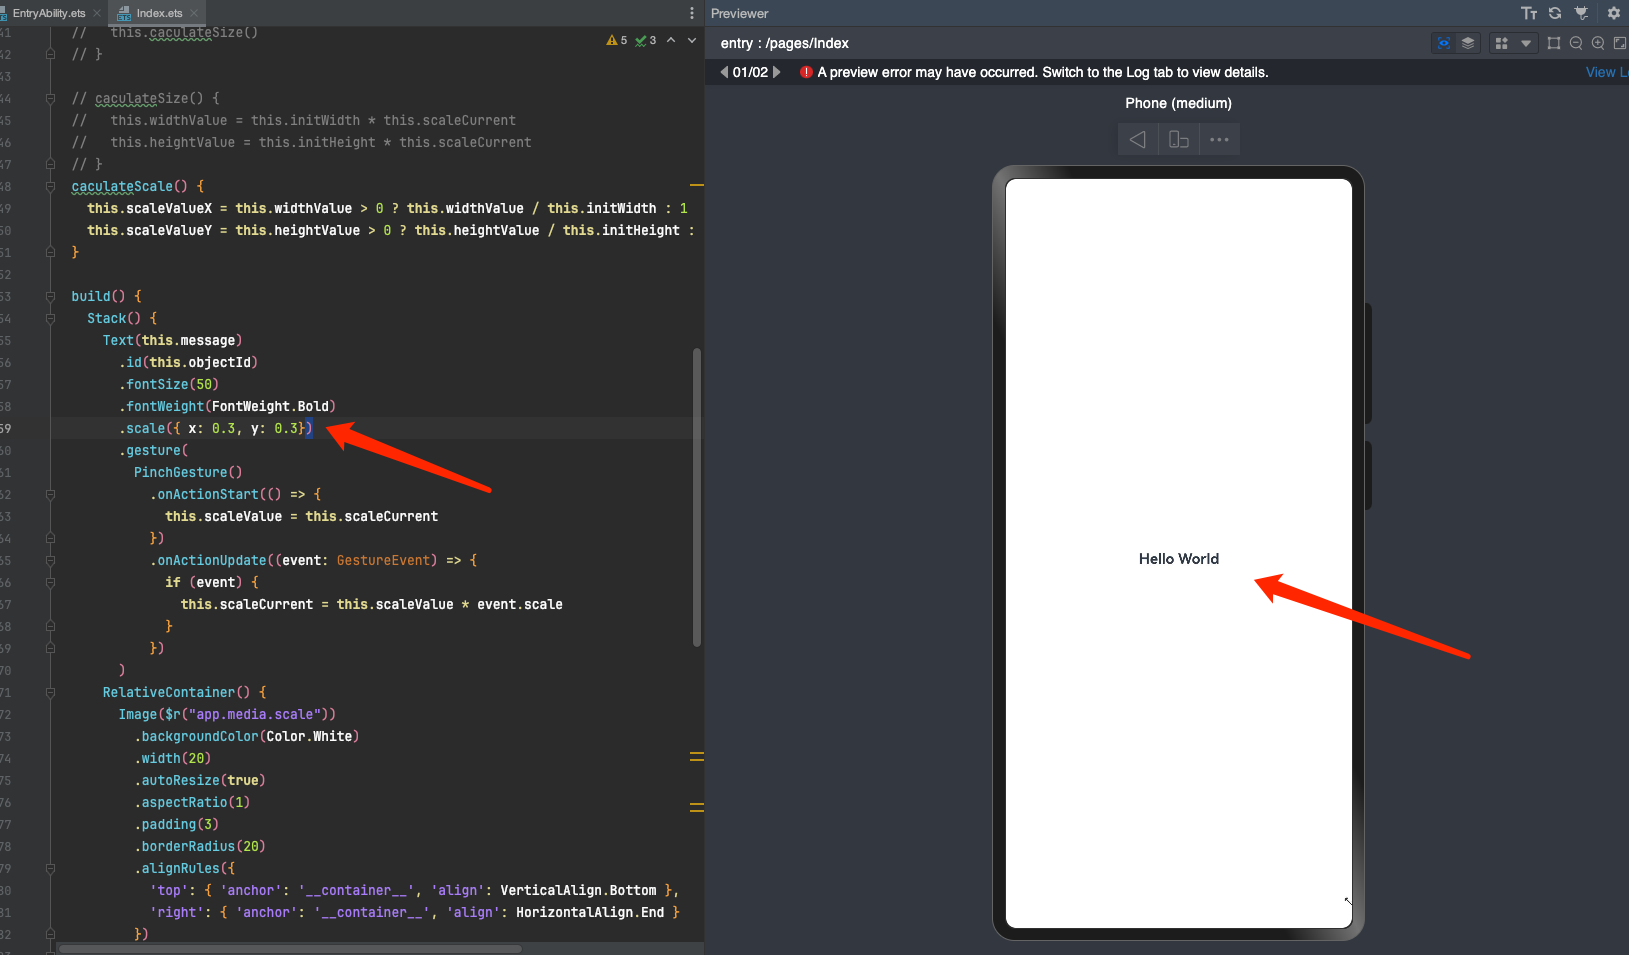The height and width of the screenshot is (955, 1629).
Task: Fit preview to screen icon
Action: pyautogui.click(x=1619, y=43)
